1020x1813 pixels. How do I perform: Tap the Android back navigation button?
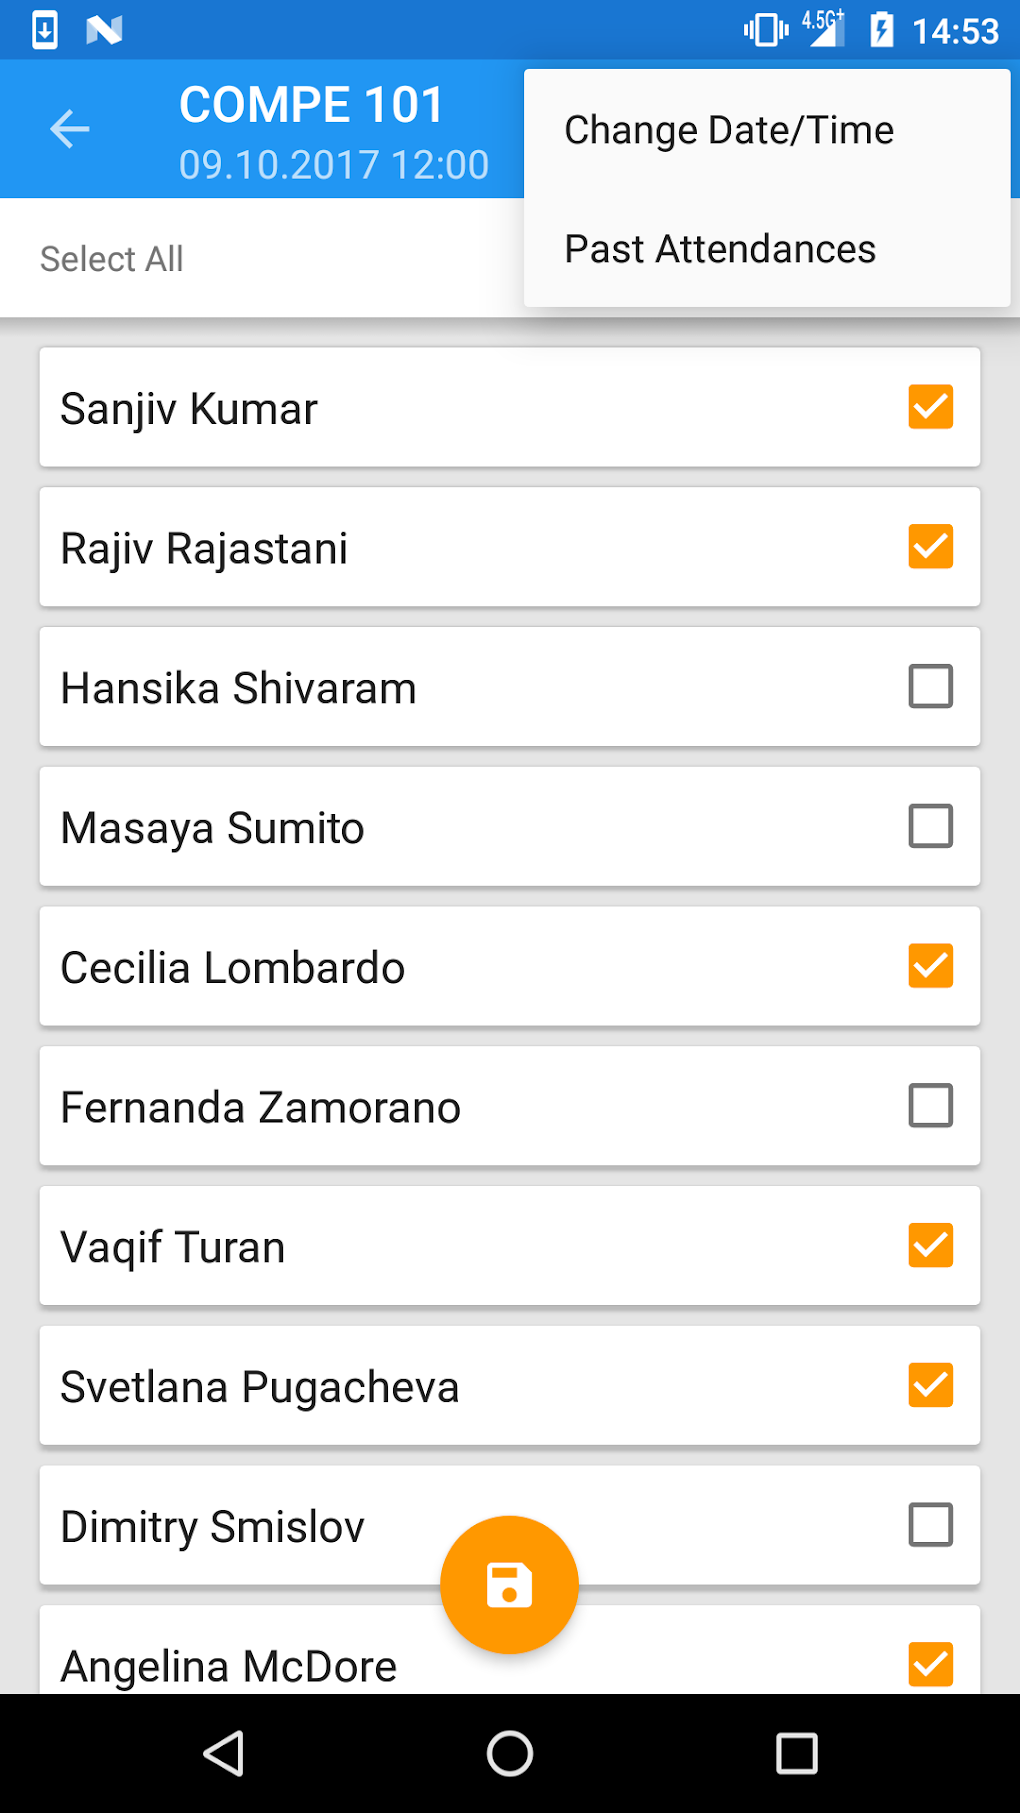point(224,1753)
